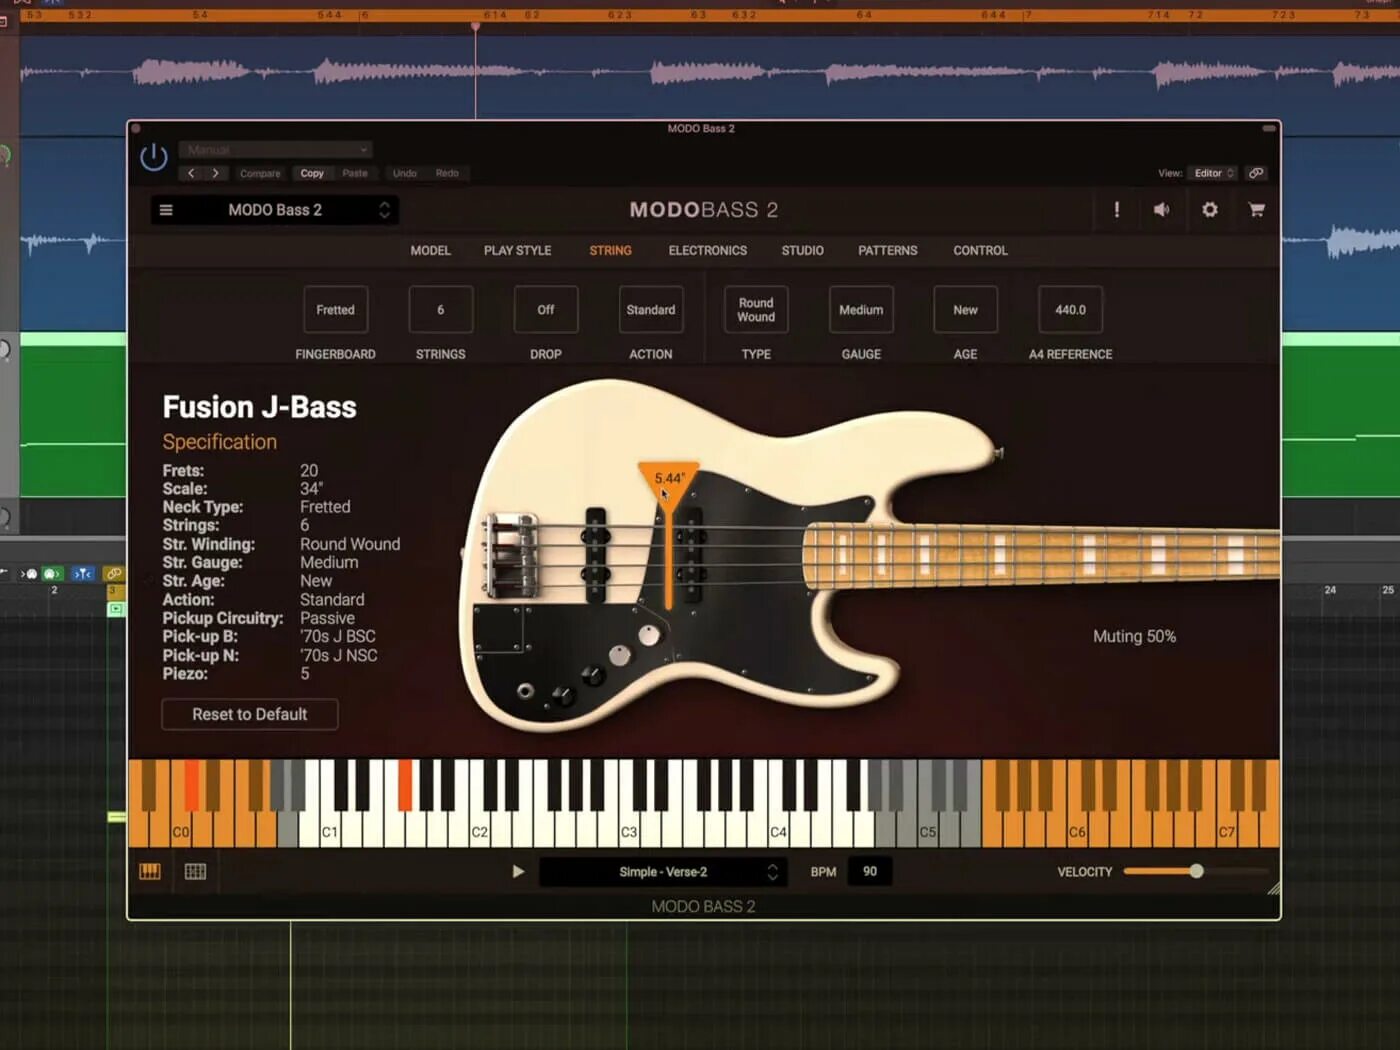This screenshot has height=1050, width=1400.
Task: Open the Manual preset dropdown
Action: pyautogui.click(x=275, y=149)
